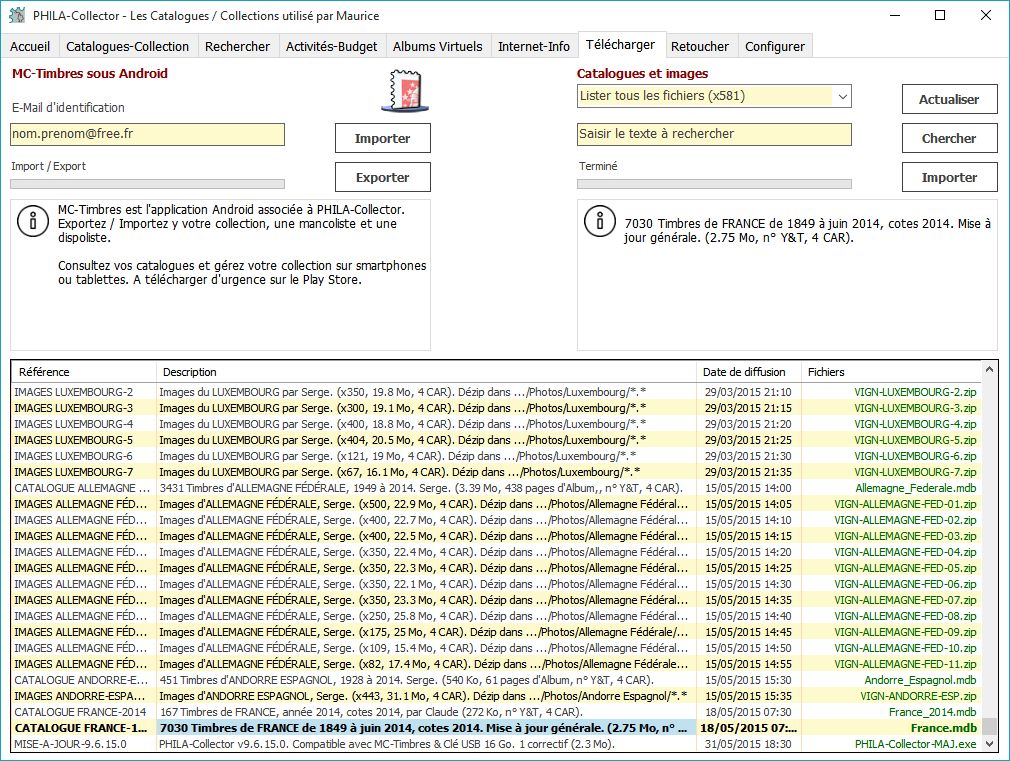Sort by Fichiers column header
This screenshot has height=761, width=1010.
pyautogui.click(x=891, y=372)
